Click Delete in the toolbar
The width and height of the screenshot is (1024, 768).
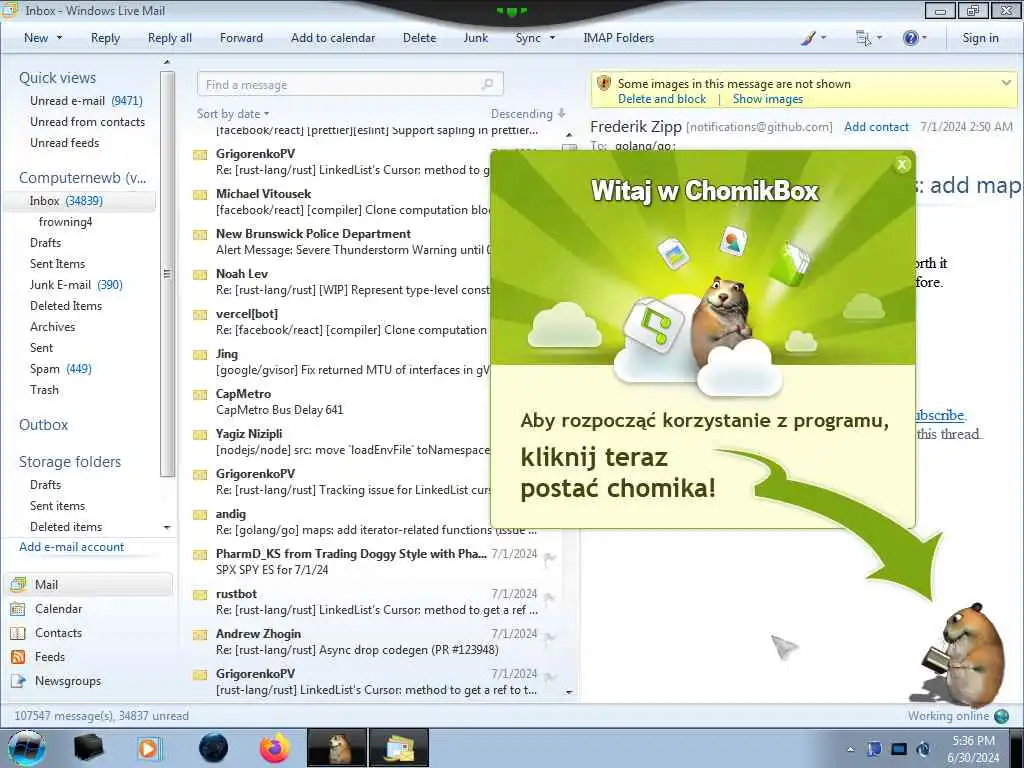pyautogui.click(x=419, y=38)
